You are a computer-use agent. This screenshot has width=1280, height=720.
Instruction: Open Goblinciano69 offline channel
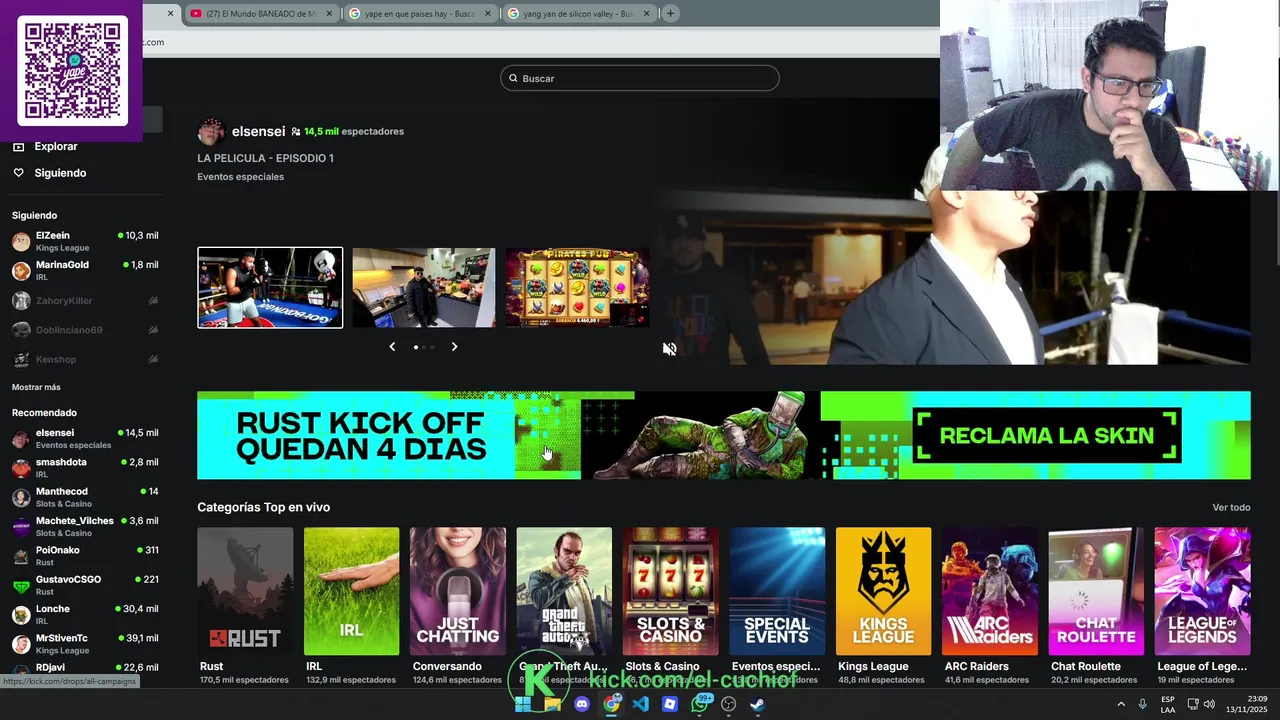(85, 330)
